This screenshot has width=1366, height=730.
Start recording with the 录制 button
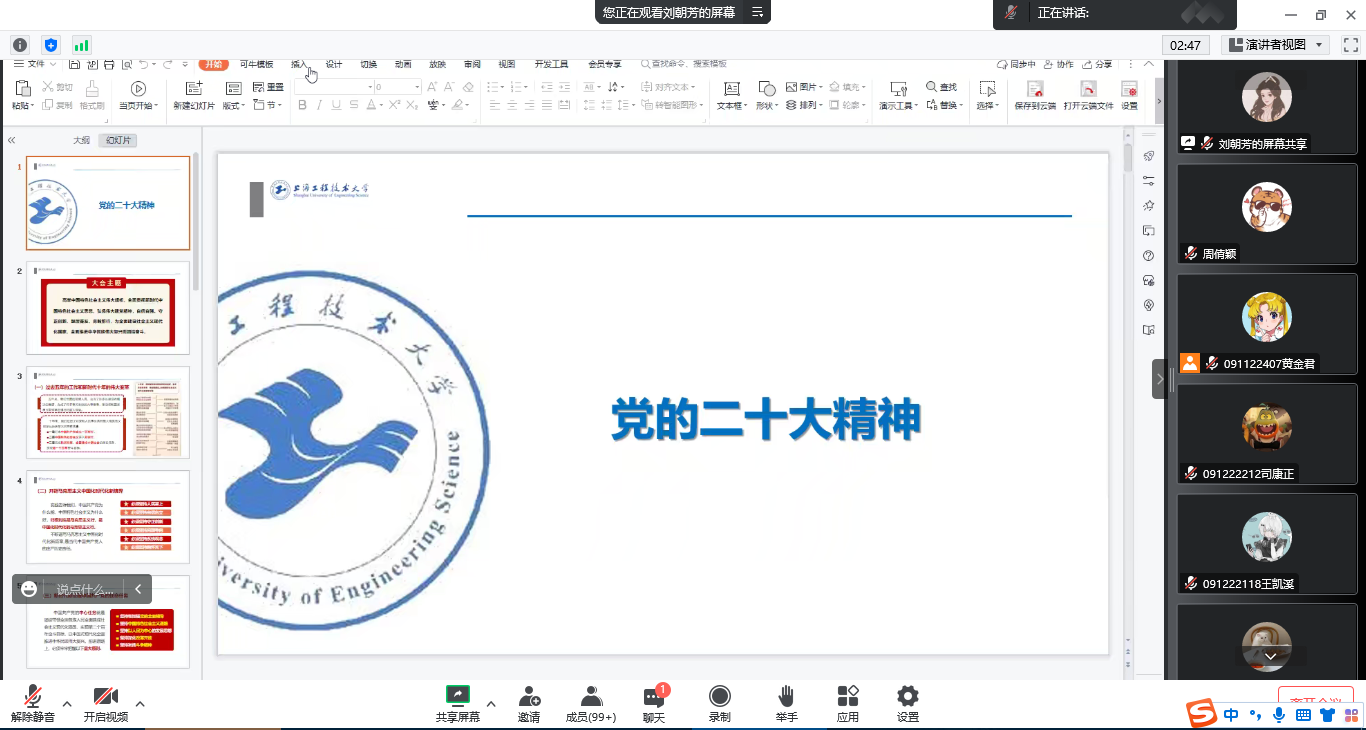719,696
